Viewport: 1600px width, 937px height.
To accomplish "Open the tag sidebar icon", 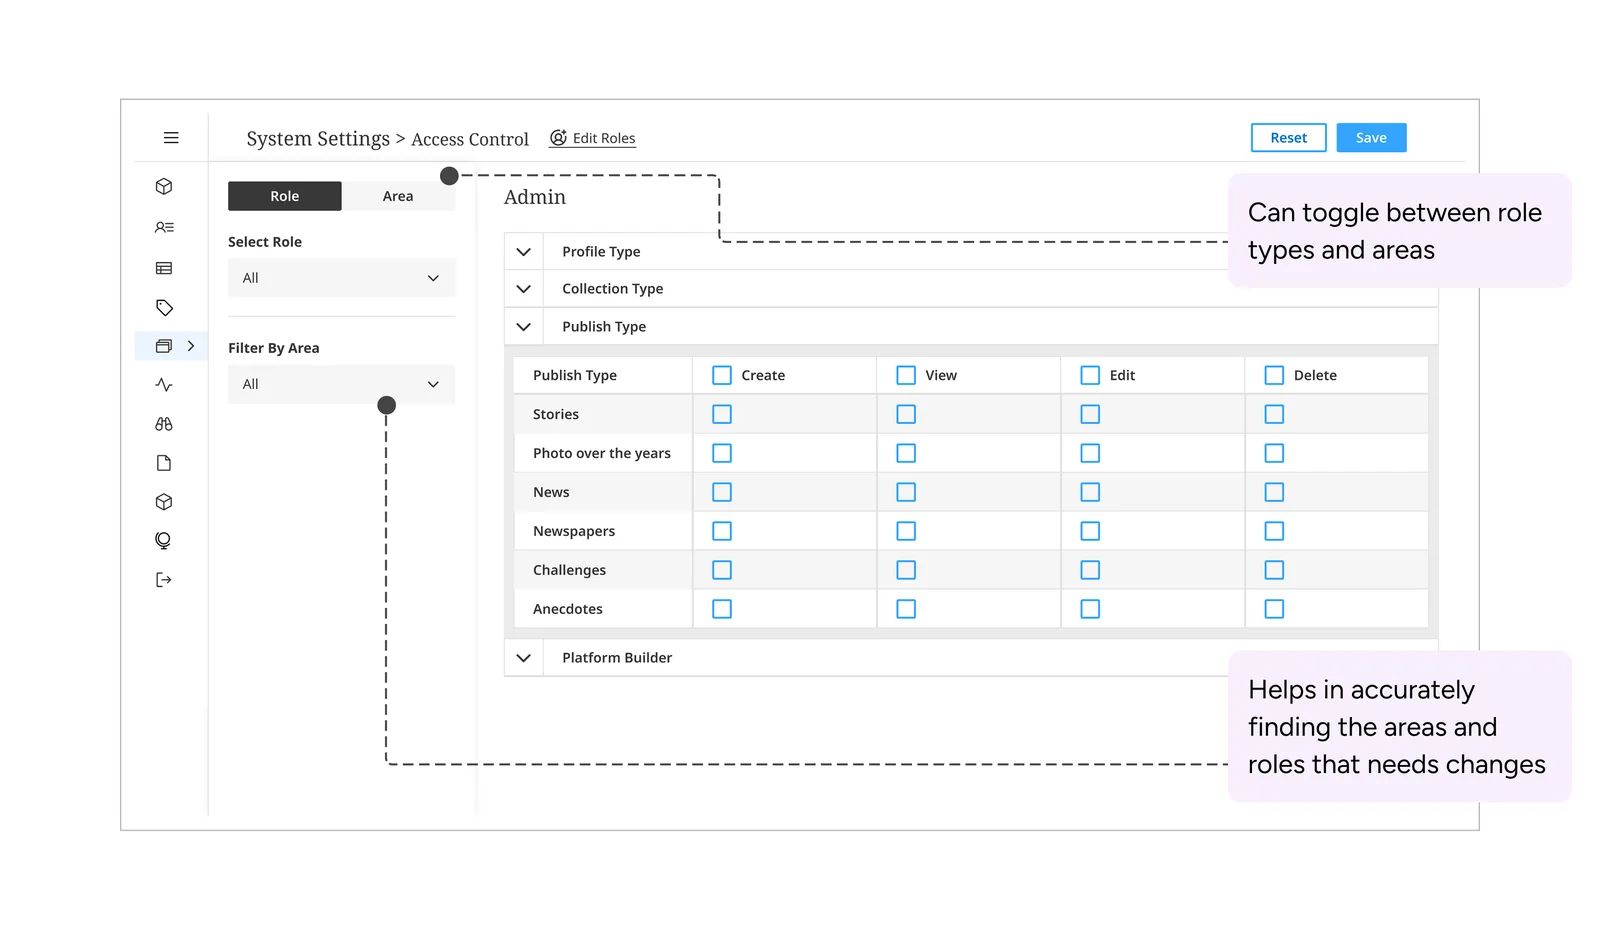I will 164,308.
